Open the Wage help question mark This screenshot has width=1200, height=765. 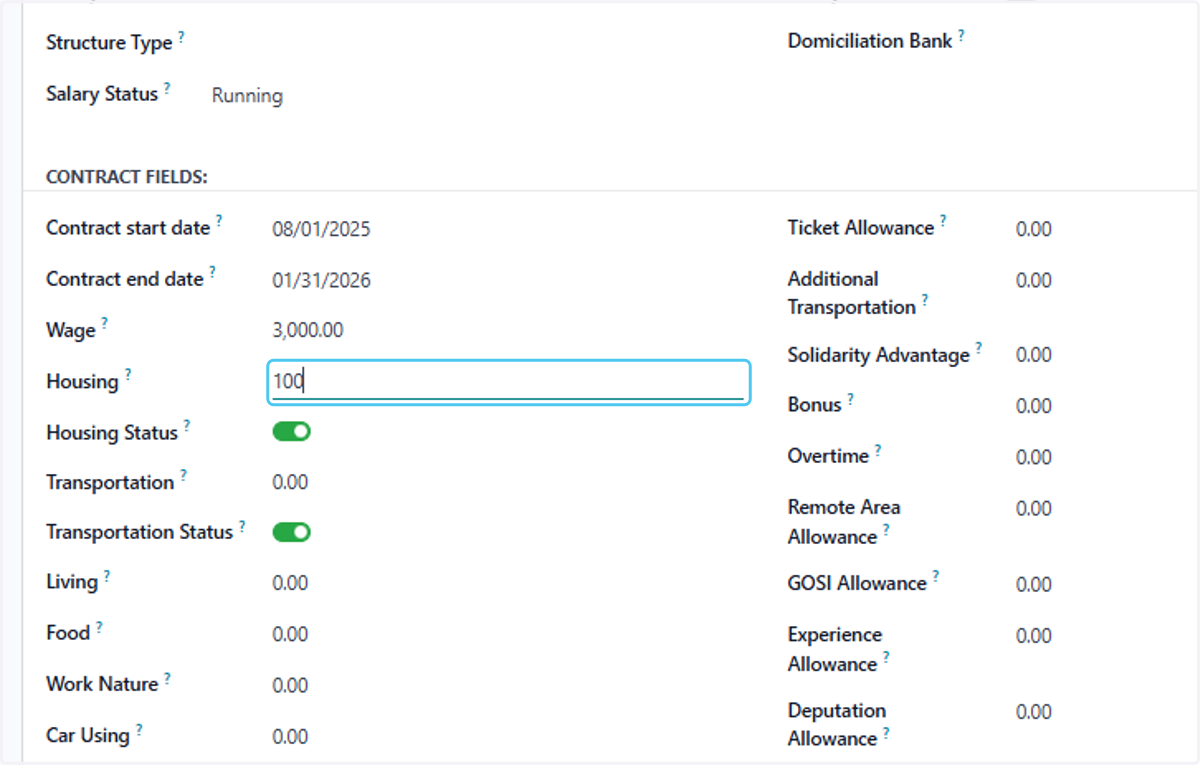click(104, 324)
